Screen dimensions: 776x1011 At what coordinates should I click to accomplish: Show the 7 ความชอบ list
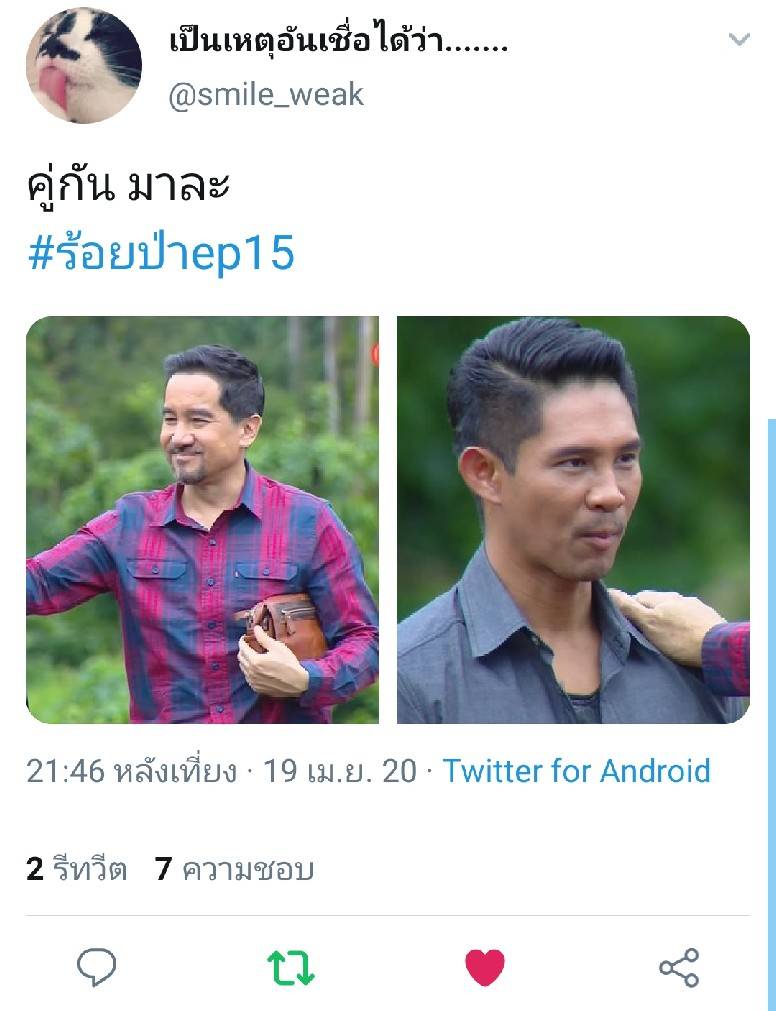[234, 869]
